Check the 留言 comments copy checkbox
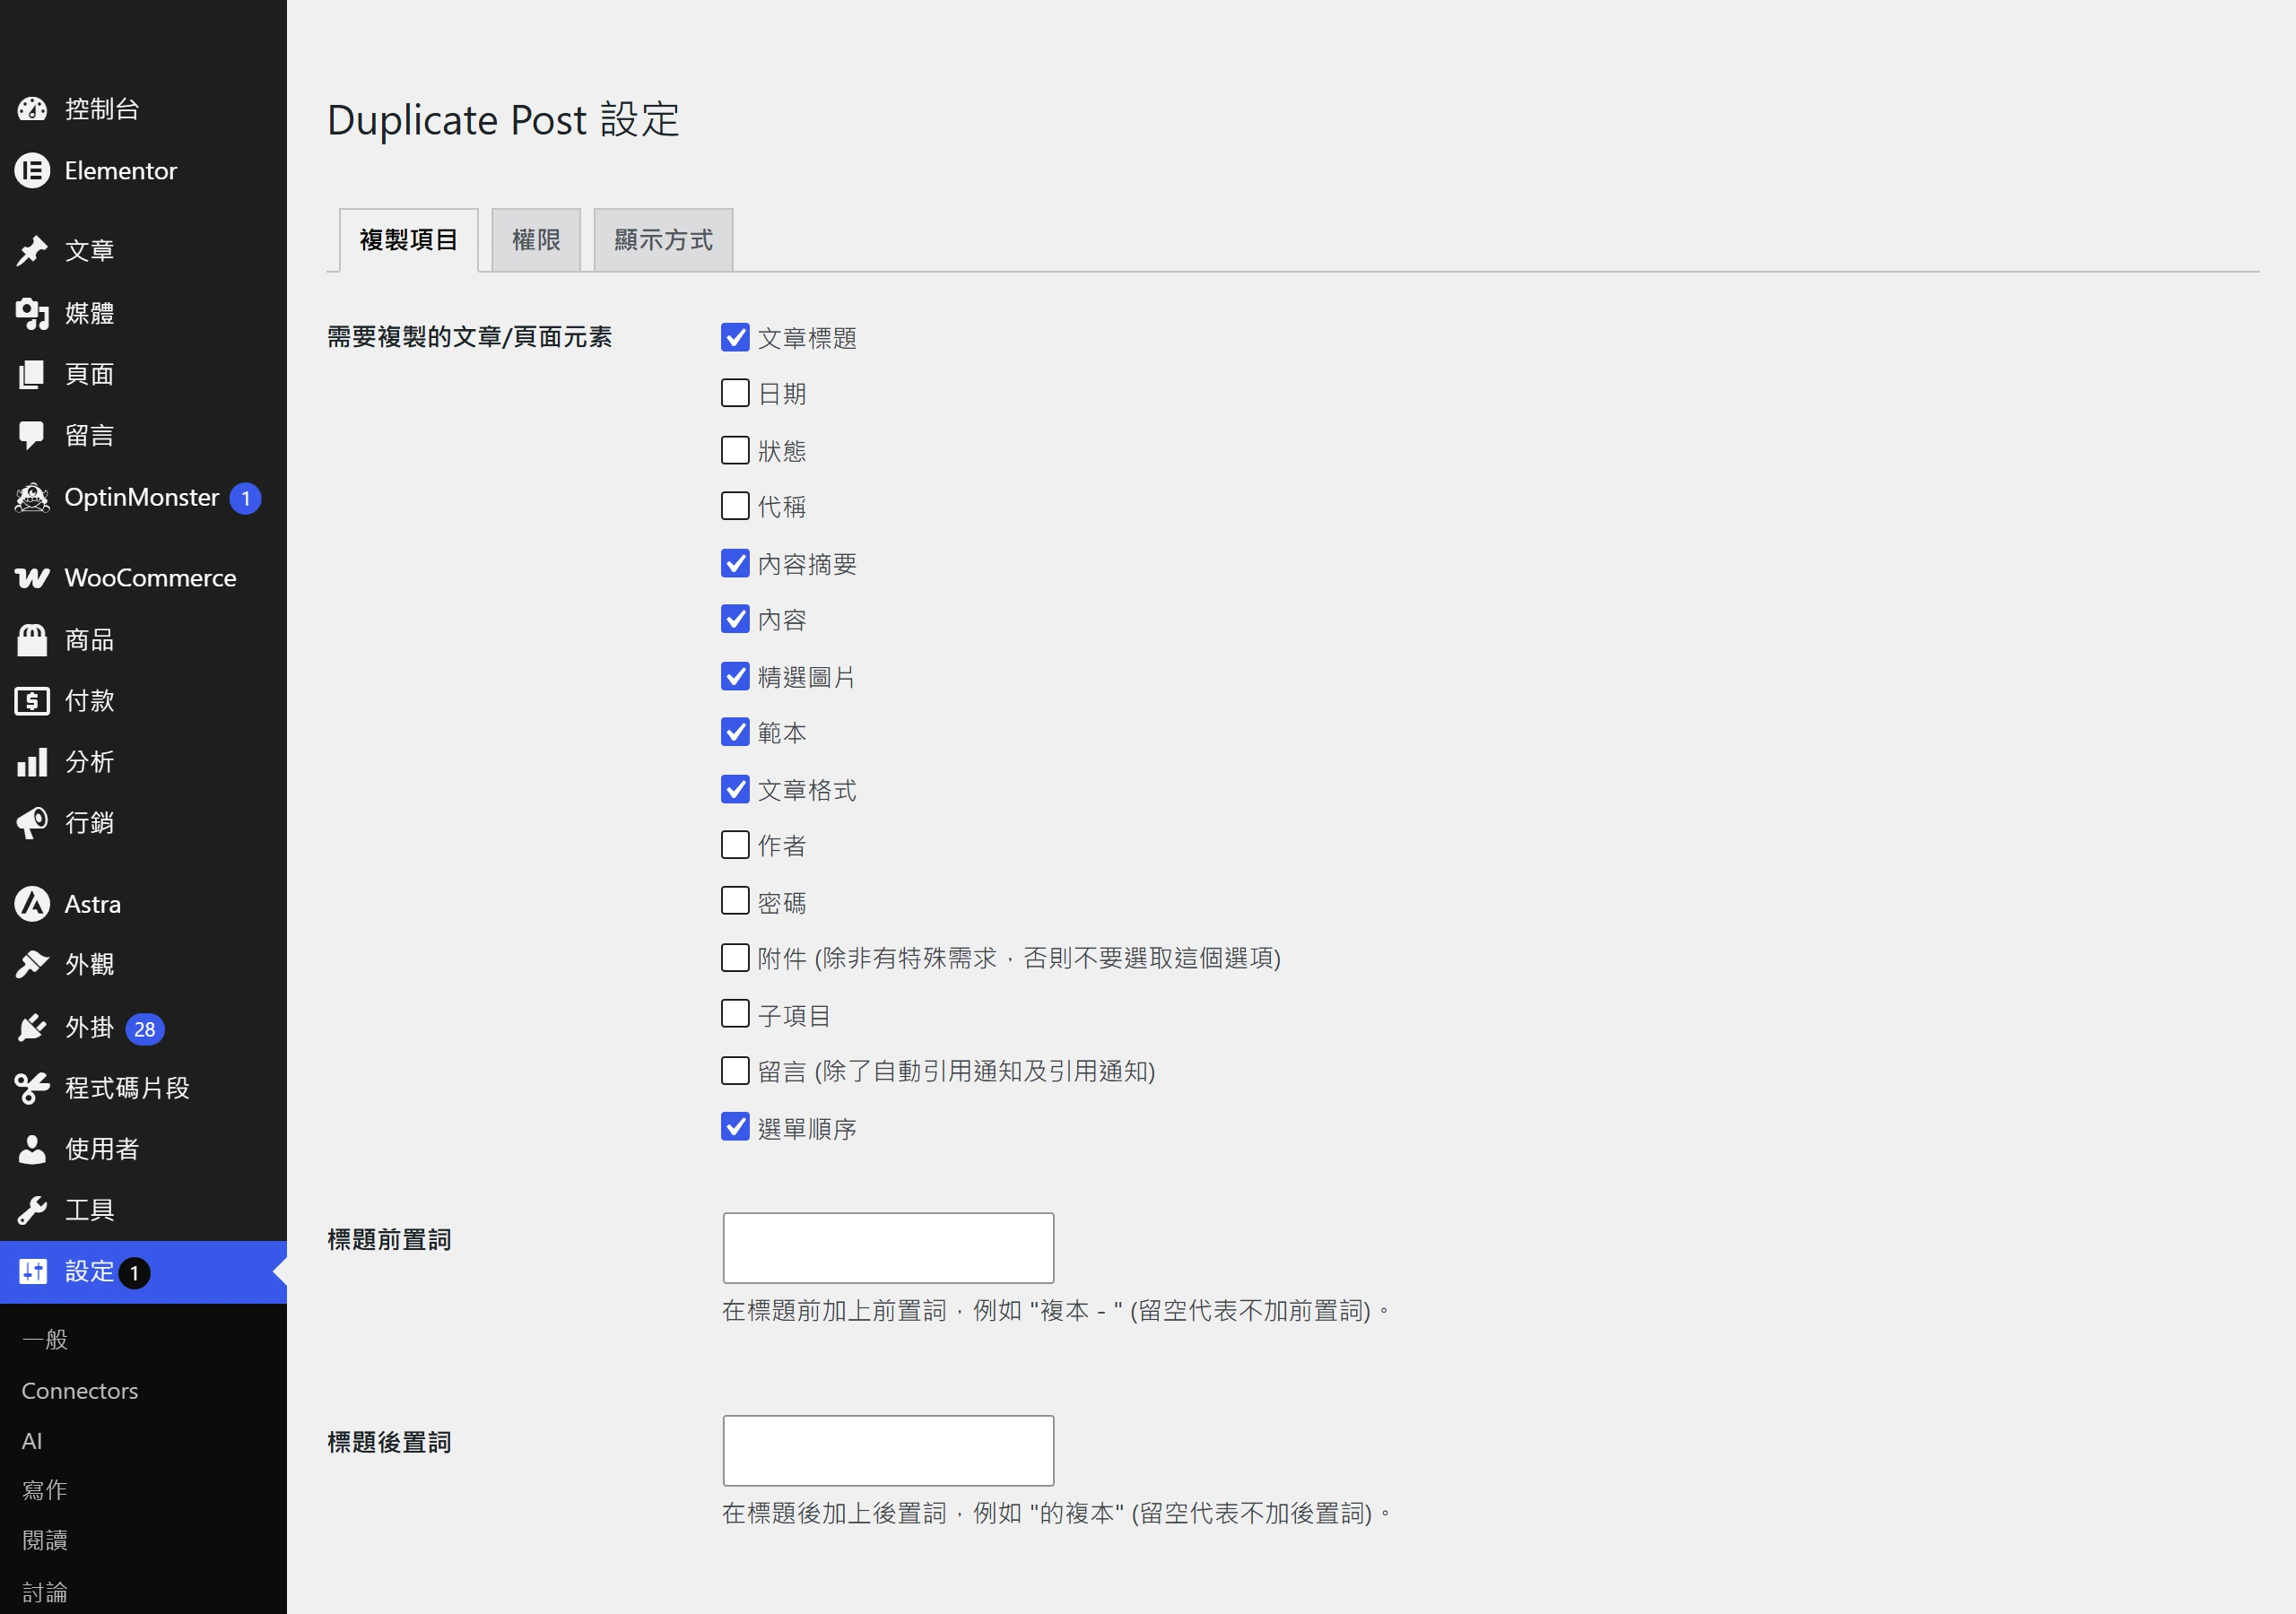2296x1614 pixels. (735, 1071)
